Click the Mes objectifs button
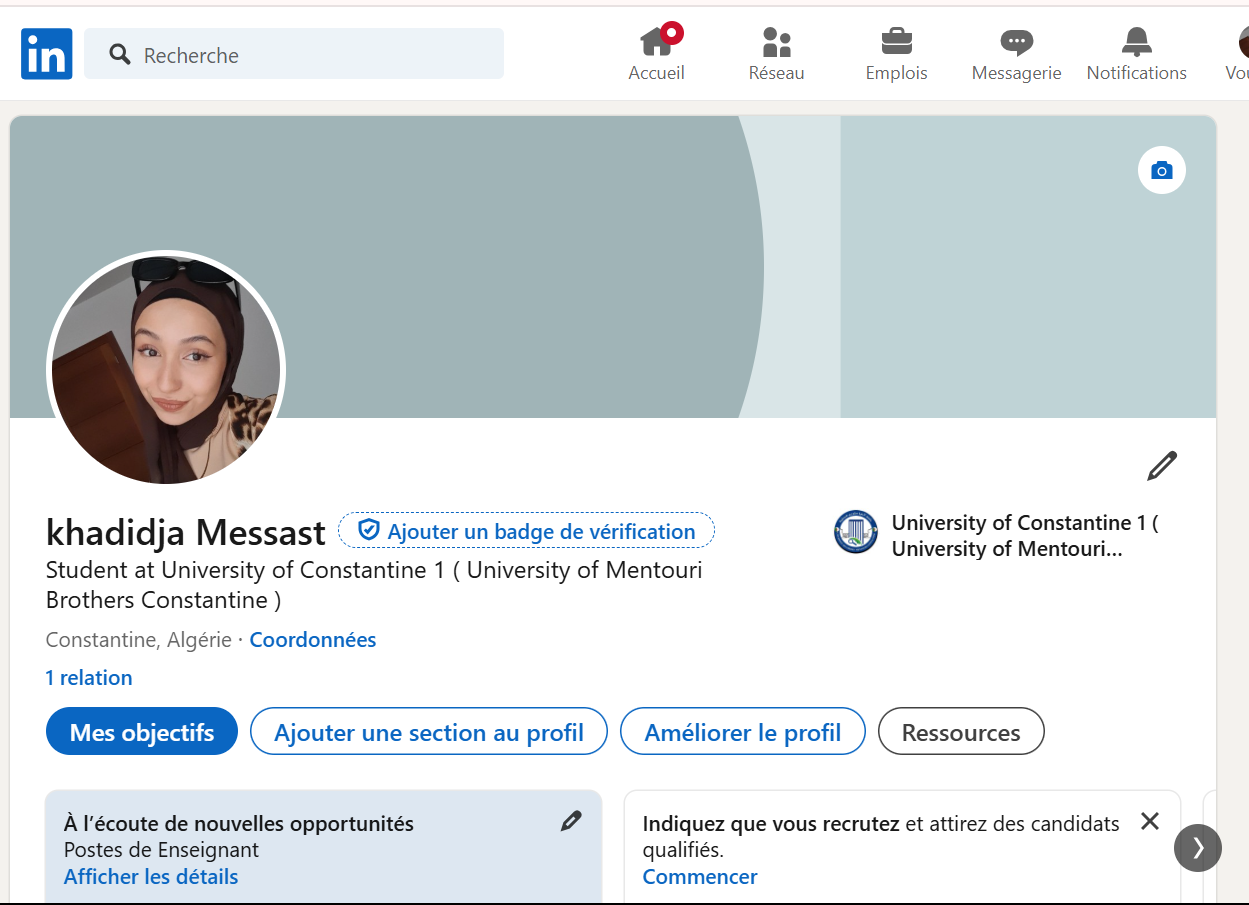This screenshot has width=1249, height=905. [x=142, y=732]
